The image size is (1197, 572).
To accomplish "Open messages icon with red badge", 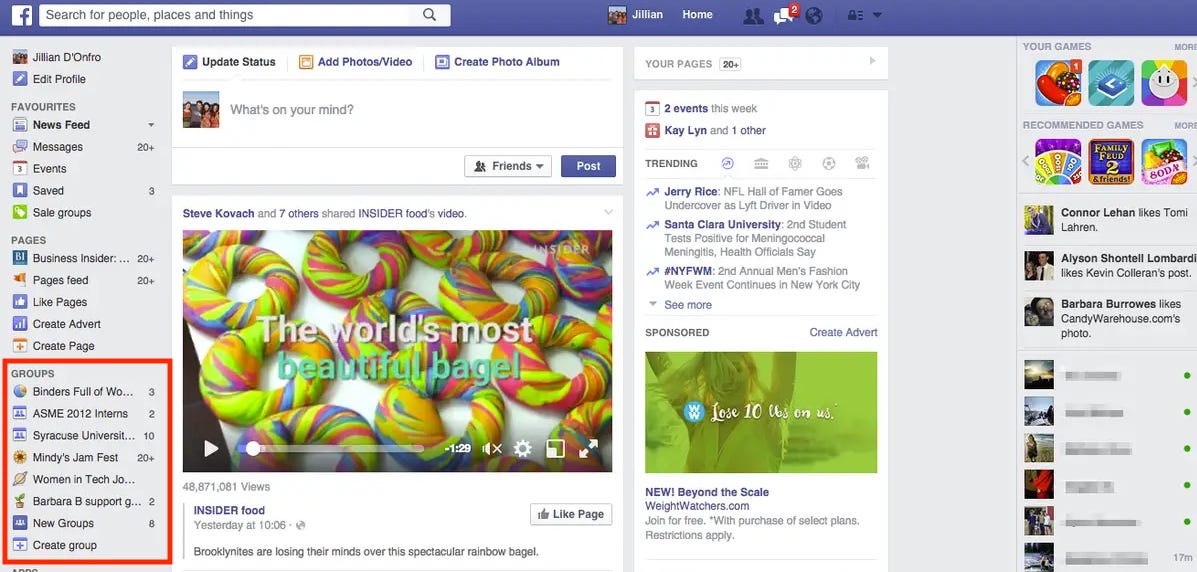I will (x=785, y=15).
